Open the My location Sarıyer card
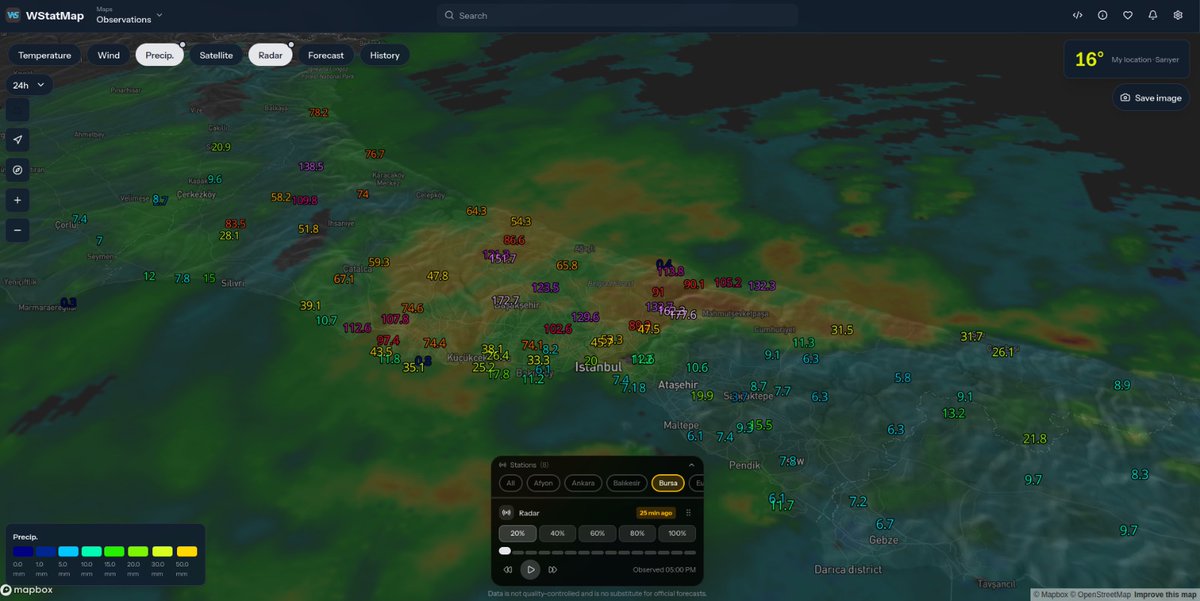This screenshot has width=1200, height=601. coord(1127,59)
